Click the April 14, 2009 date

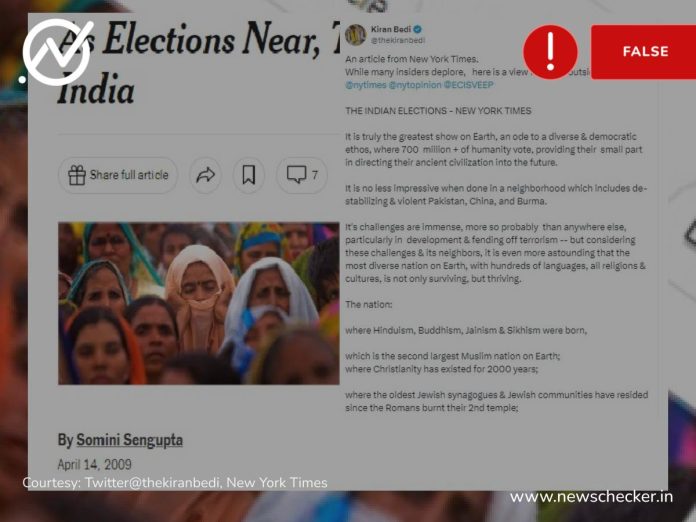(95, 464)
